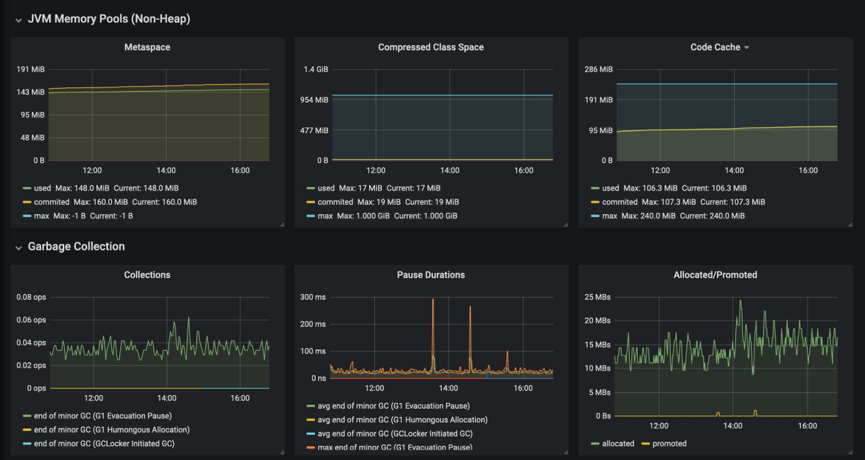Toggle max series in Compressed Class Space legend
Image resolution: width=865 pixels, height=460 pixels.
click(326, 216)
